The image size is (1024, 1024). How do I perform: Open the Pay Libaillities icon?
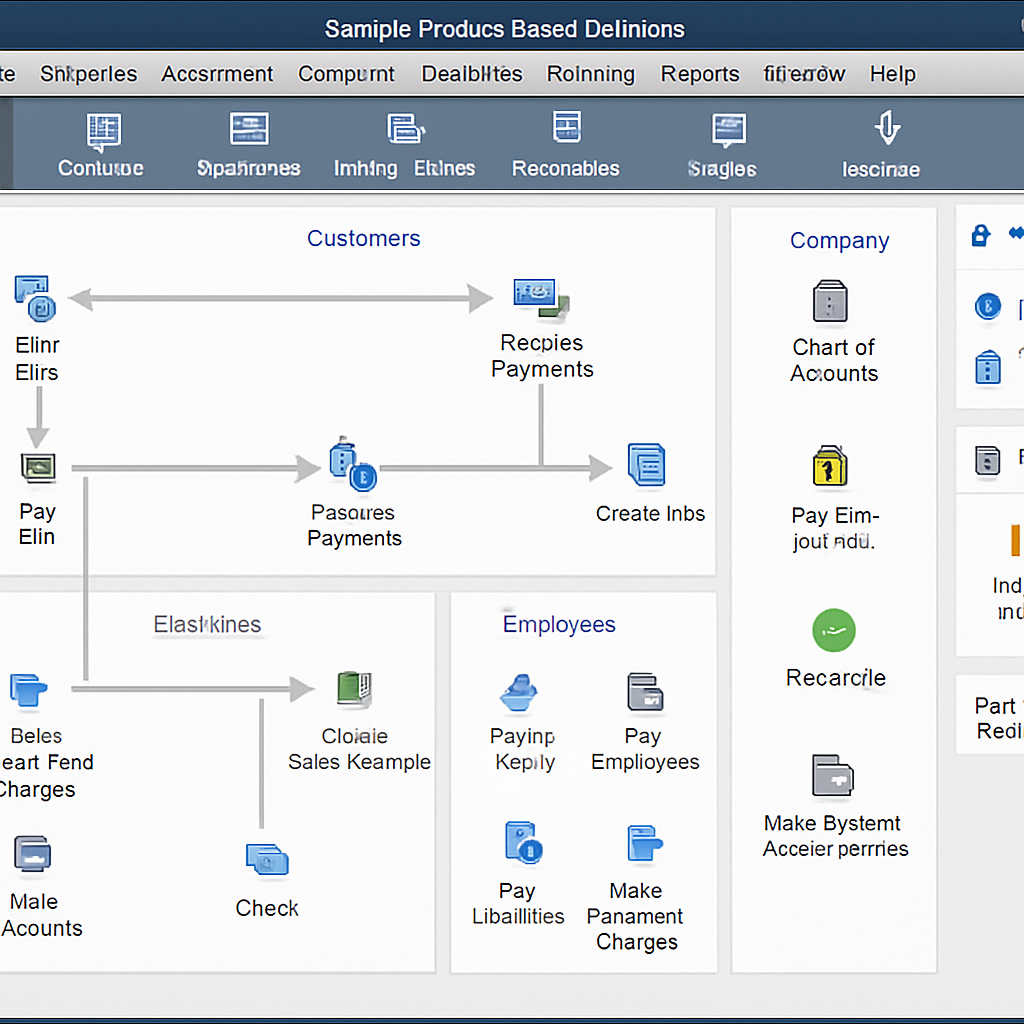523,842
